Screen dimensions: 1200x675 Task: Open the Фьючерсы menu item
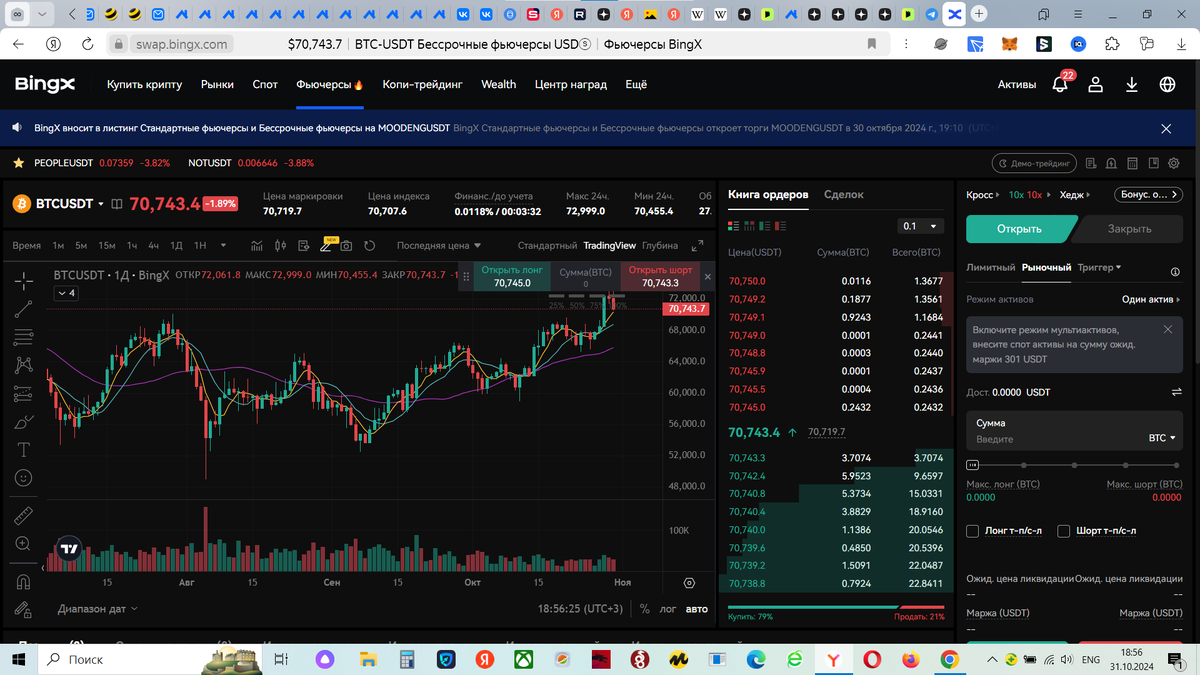329,85
